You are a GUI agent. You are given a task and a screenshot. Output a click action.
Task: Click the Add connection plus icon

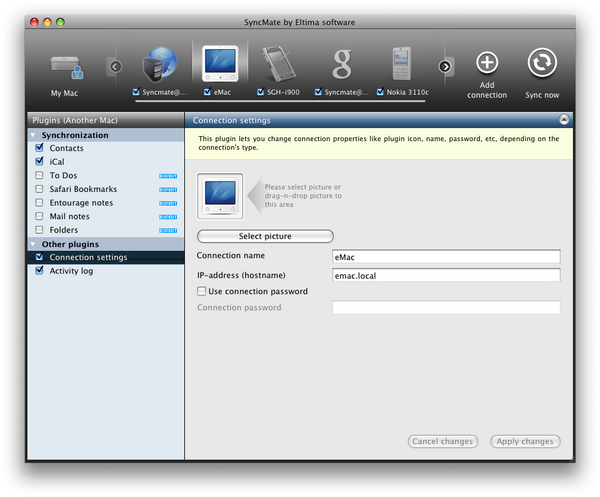487,62
